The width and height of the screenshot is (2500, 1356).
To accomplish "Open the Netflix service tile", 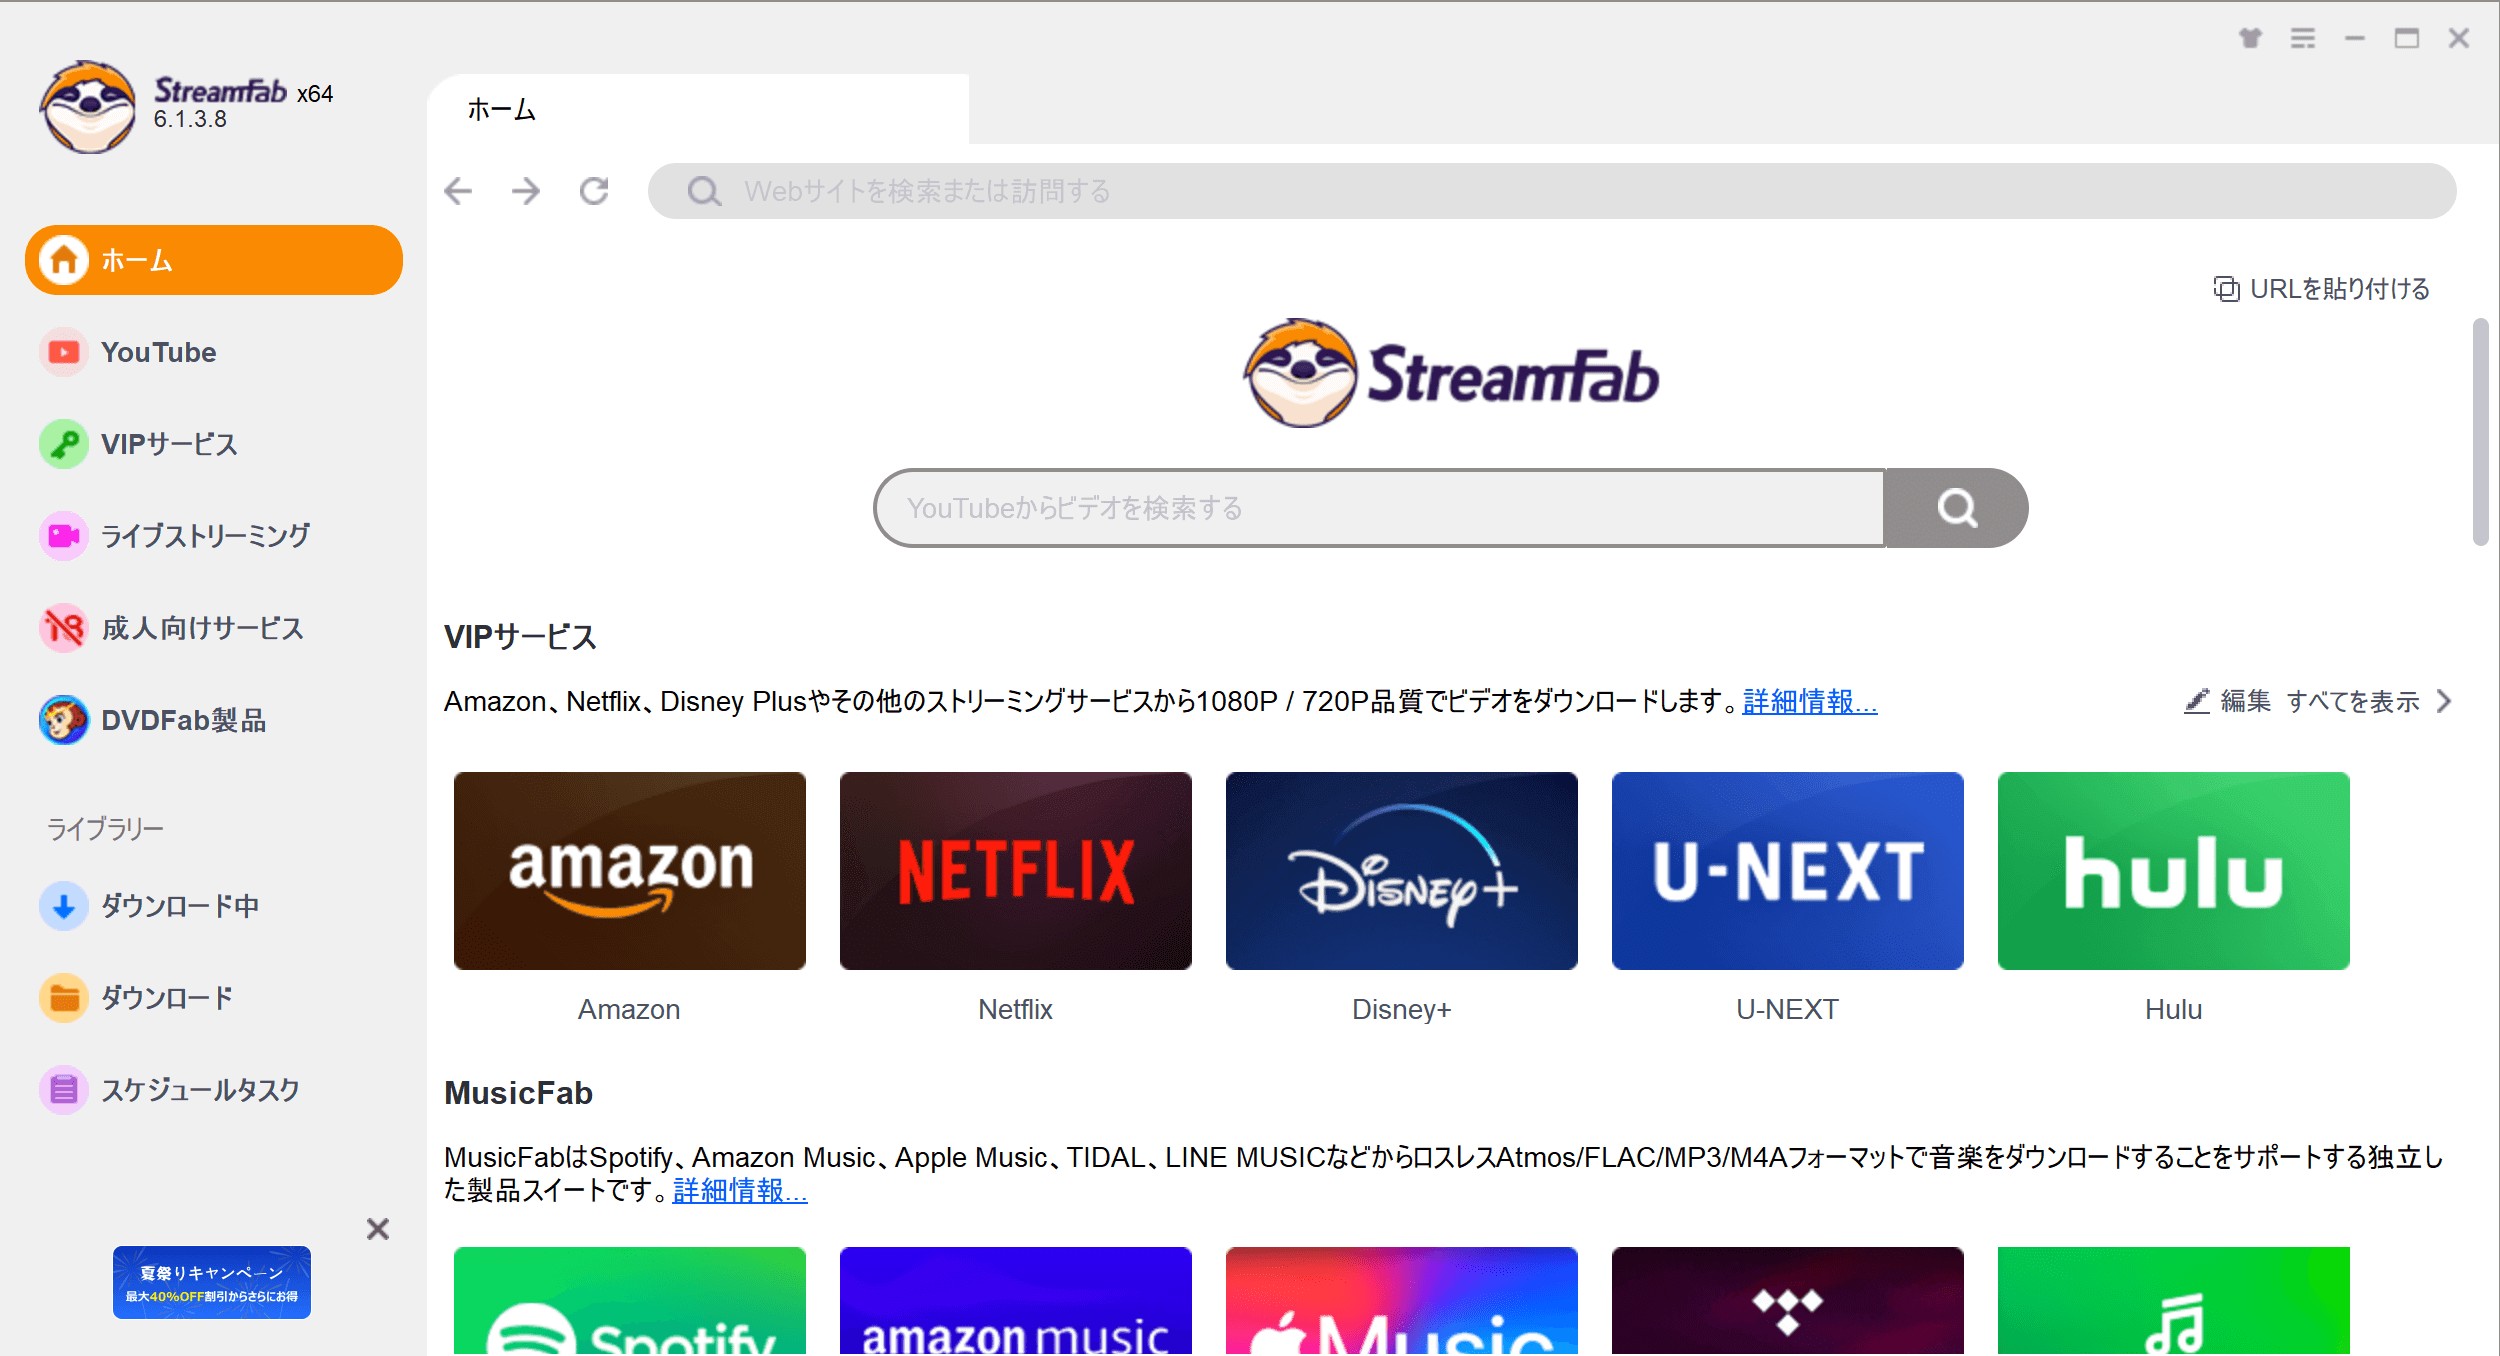I will coord(1016,871).
